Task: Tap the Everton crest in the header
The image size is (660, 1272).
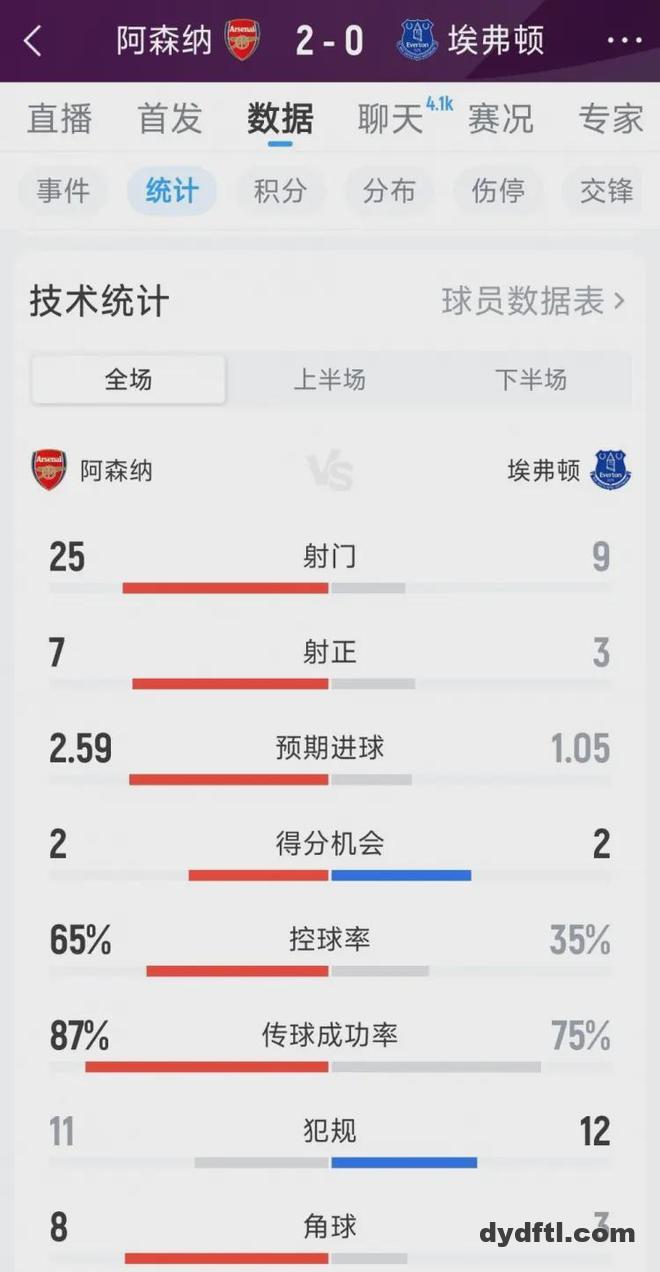Action: (x=418, y=41)
